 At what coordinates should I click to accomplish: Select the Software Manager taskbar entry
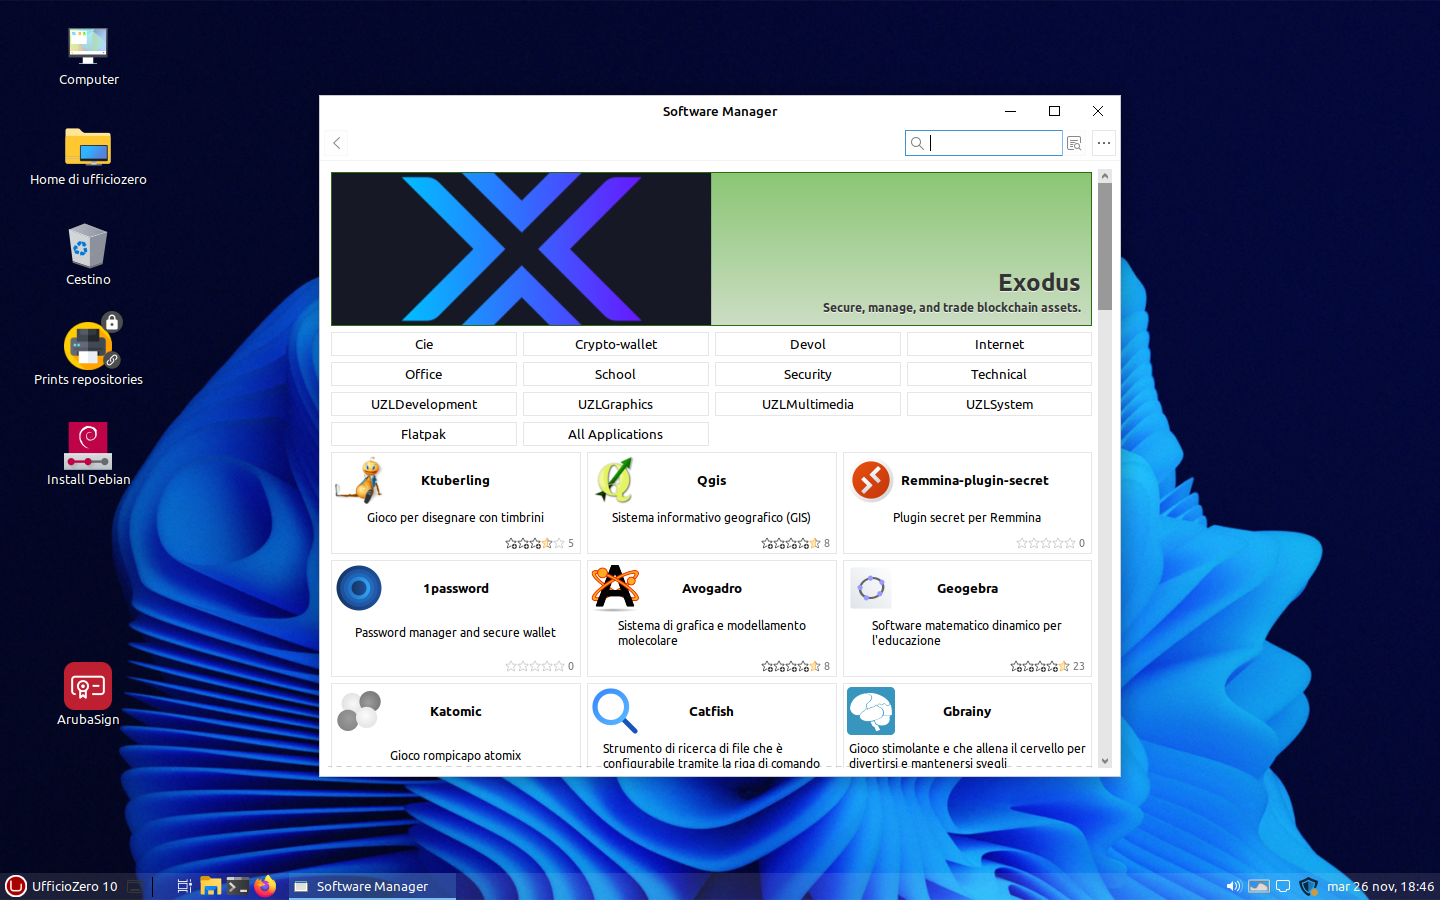[372, 886]
